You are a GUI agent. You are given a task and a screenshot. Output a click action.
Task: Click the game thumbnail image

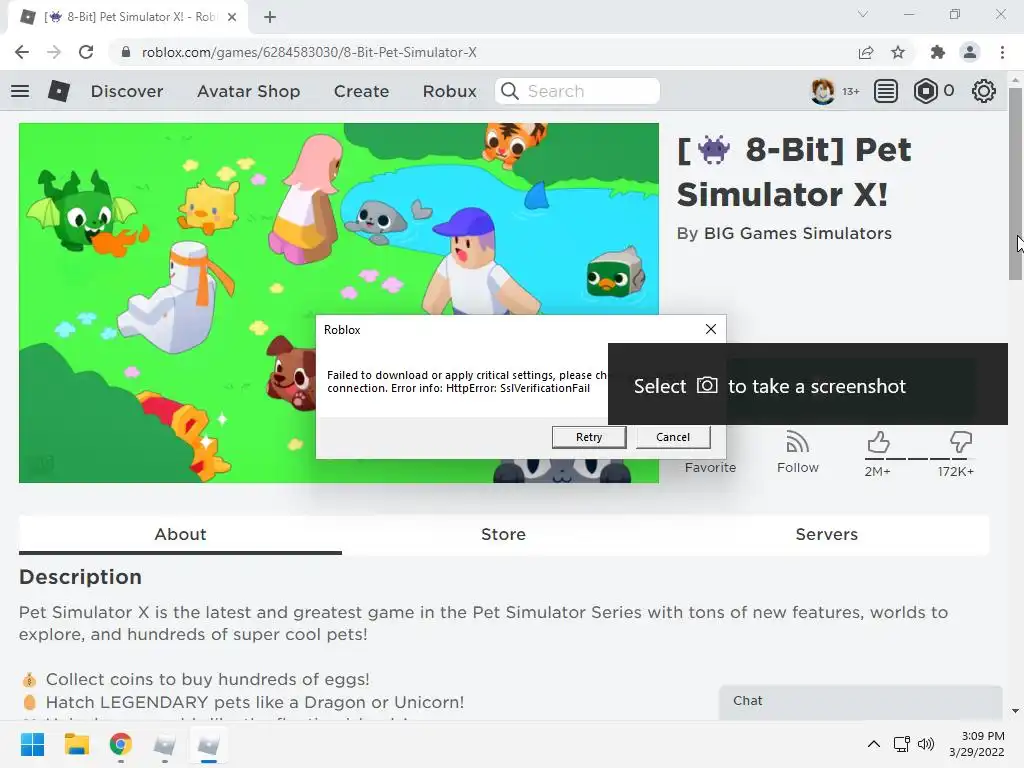pos(338,302)
